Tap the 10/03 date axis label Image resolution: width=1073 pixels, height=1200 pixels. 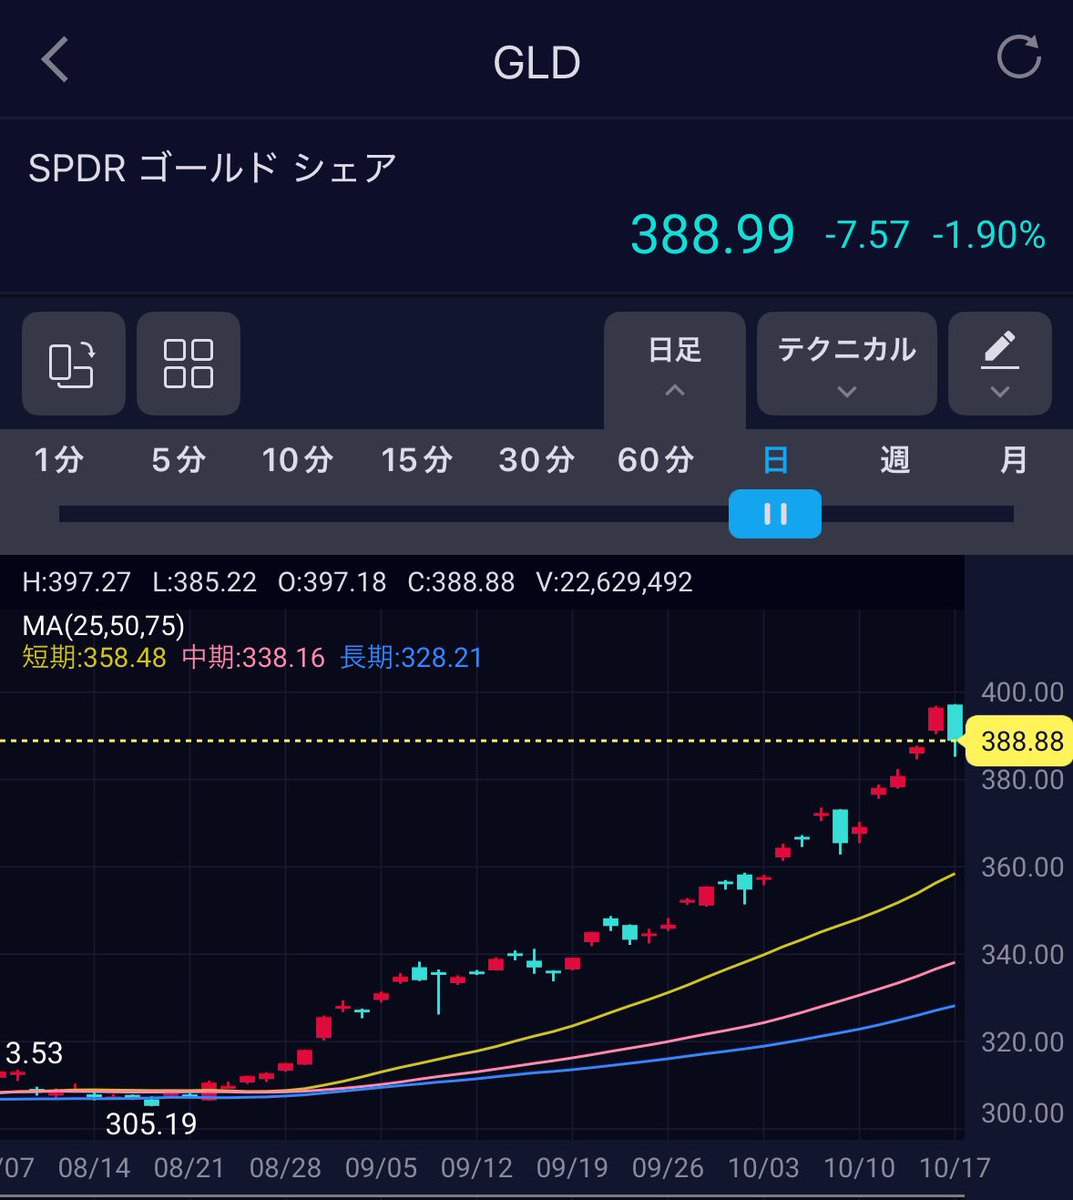[x=763, y=1167]
